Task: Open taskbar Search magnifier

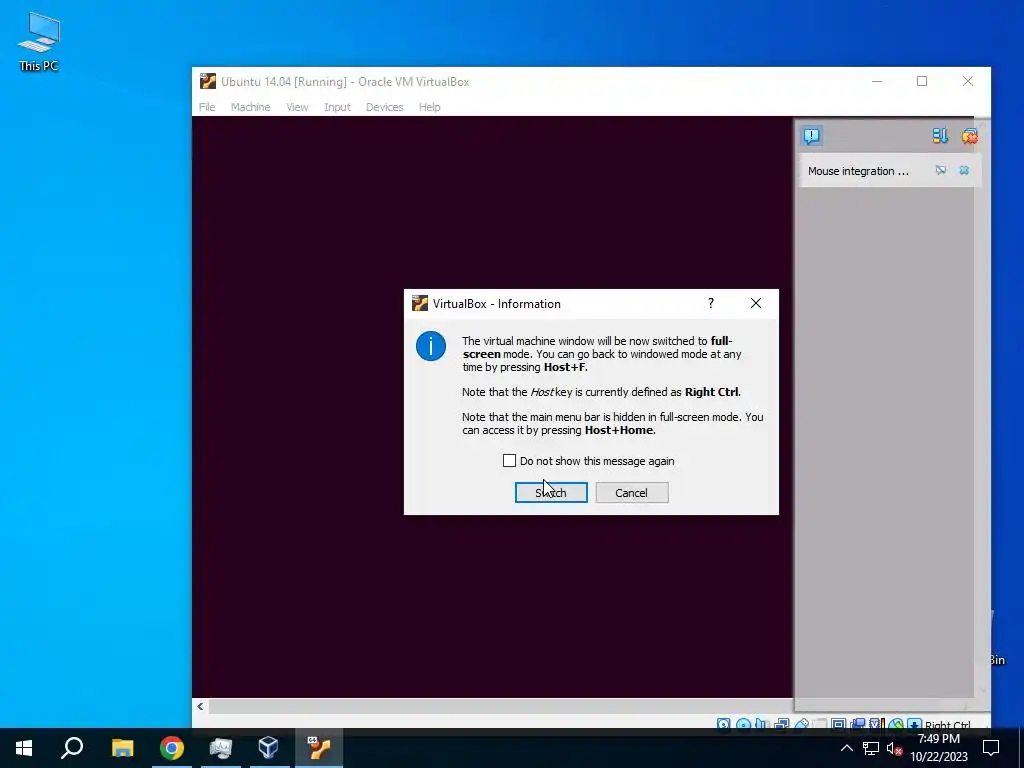Action: coord(72,748)
